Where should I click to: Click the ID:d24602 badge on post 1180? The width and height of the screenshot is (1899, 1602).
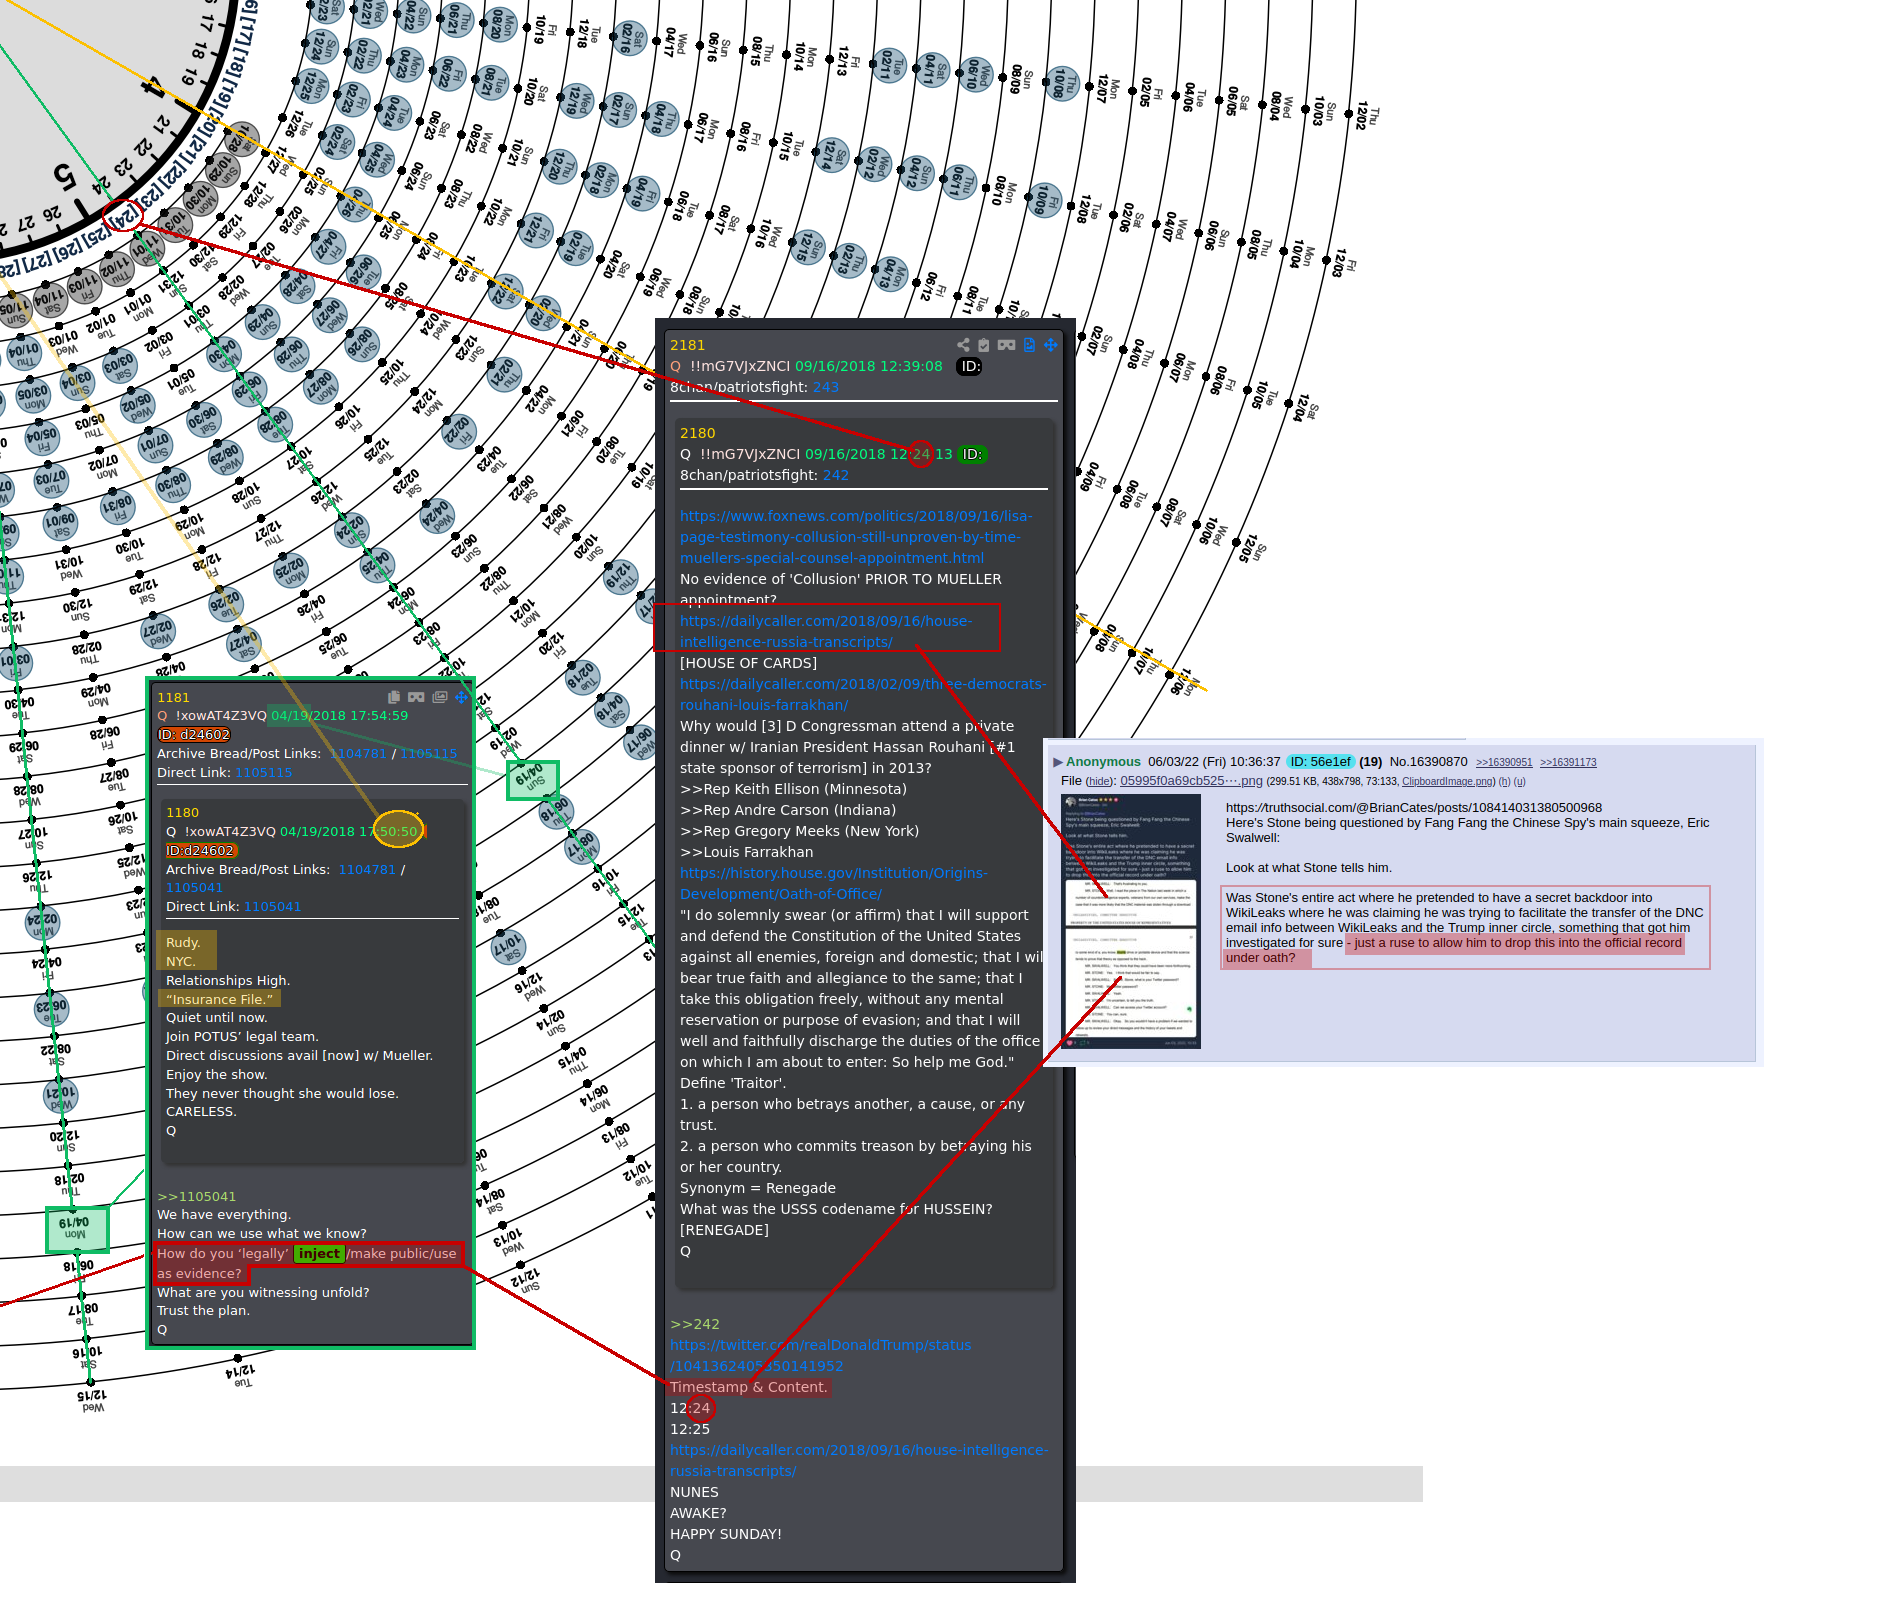[200, 850]
